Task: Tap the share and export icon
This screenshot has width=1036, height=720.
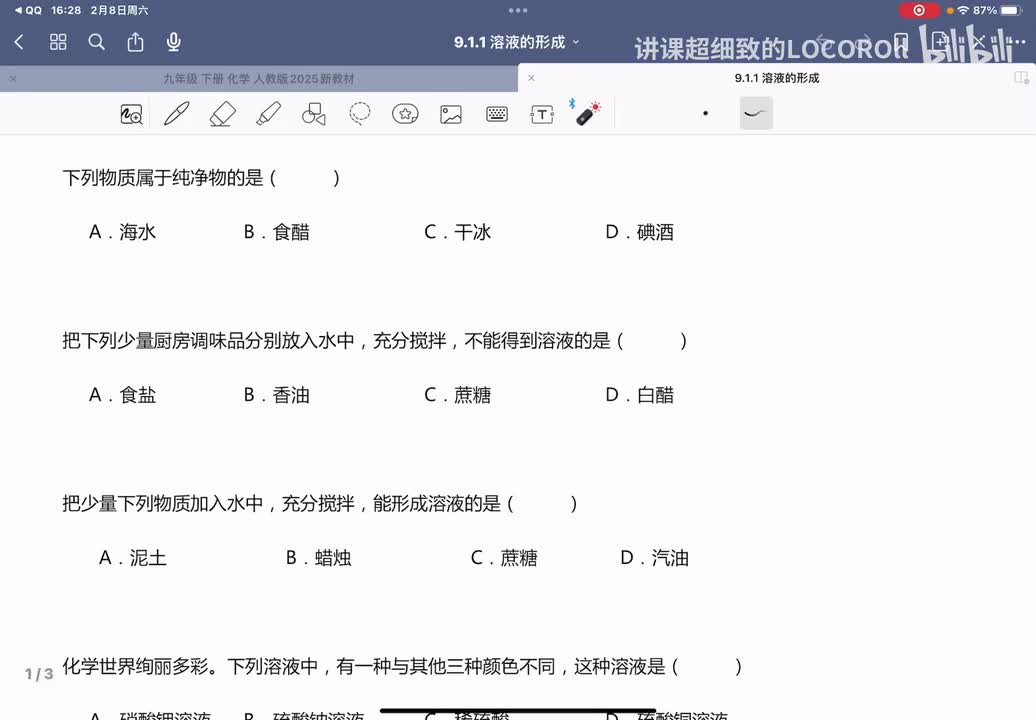Action: [135, 42]
